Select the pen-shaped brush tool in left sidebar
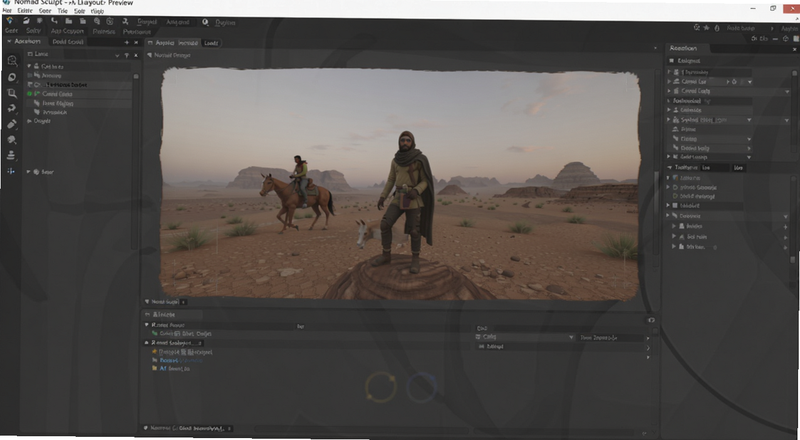 [x=12, y=124]
